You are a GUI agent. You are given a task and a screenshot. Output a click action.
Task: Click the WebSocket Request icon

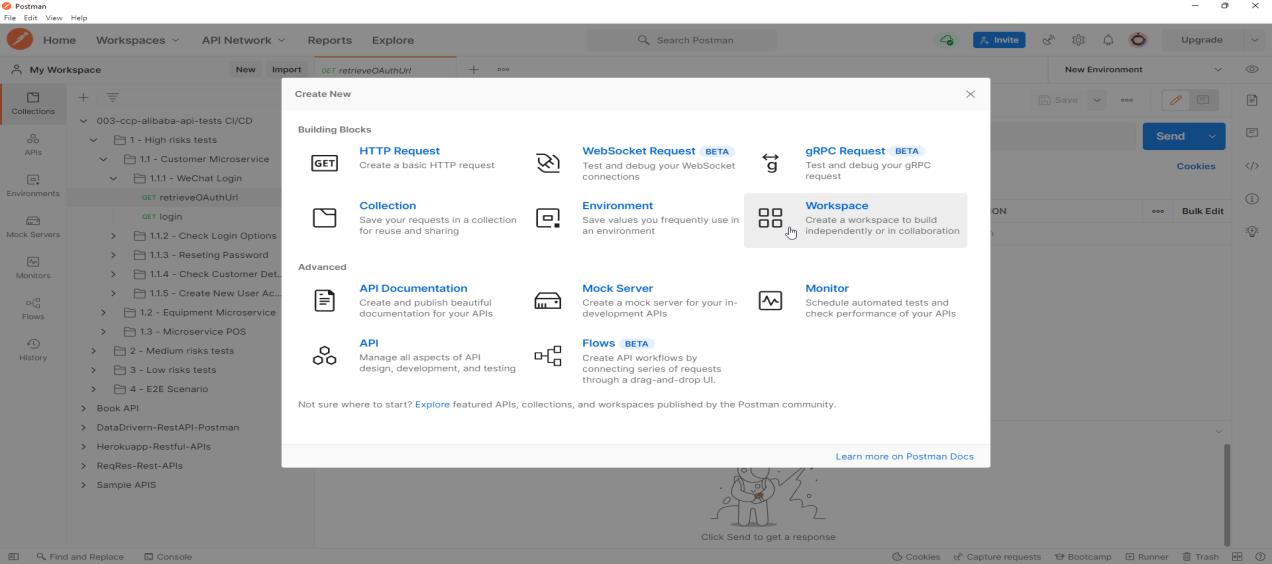tap(548, 164)
